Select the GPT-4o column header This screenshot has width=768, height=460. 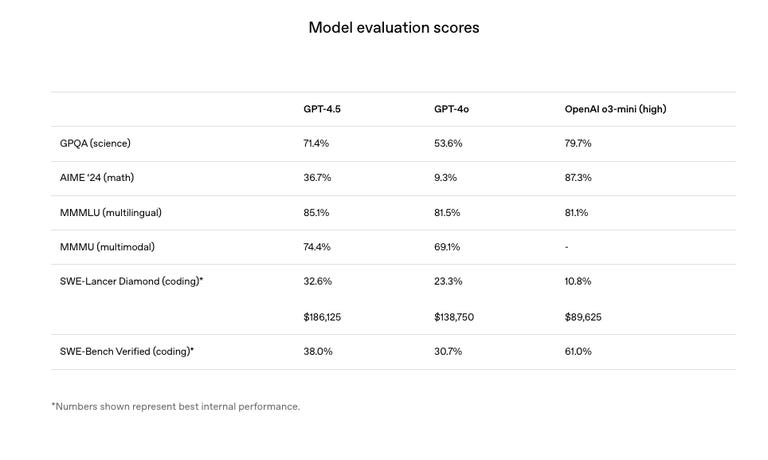pos(451,109)
